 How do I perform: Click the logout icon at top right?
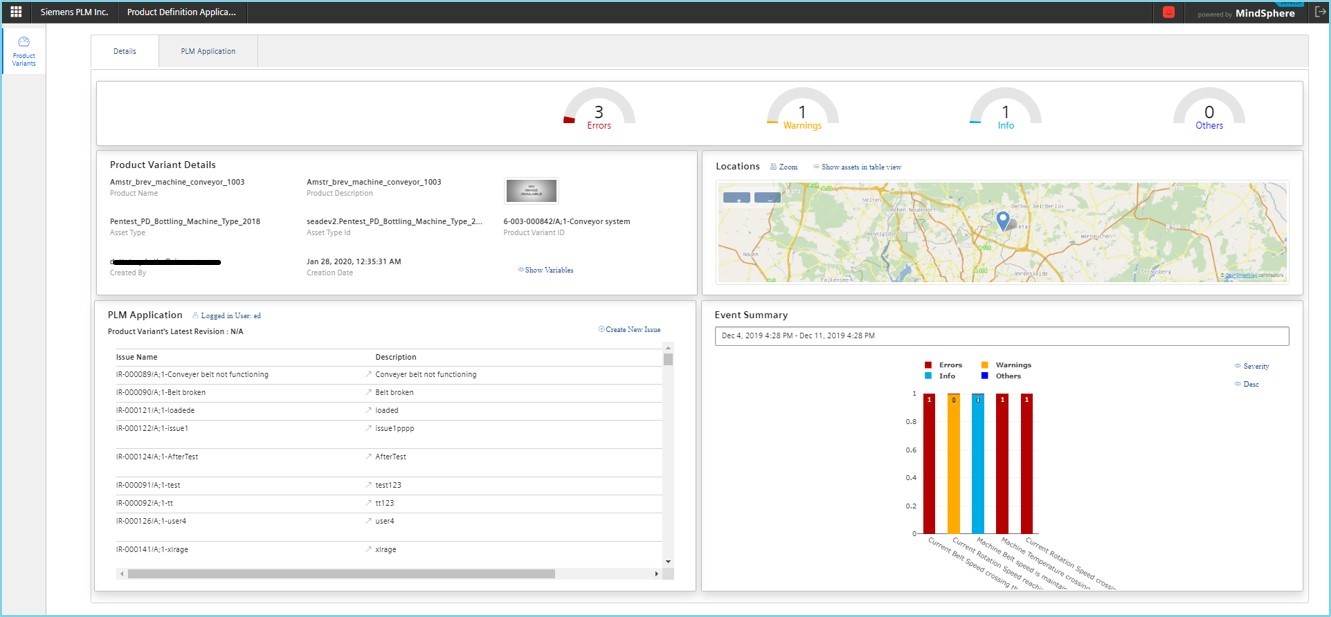pos(1319,12)
